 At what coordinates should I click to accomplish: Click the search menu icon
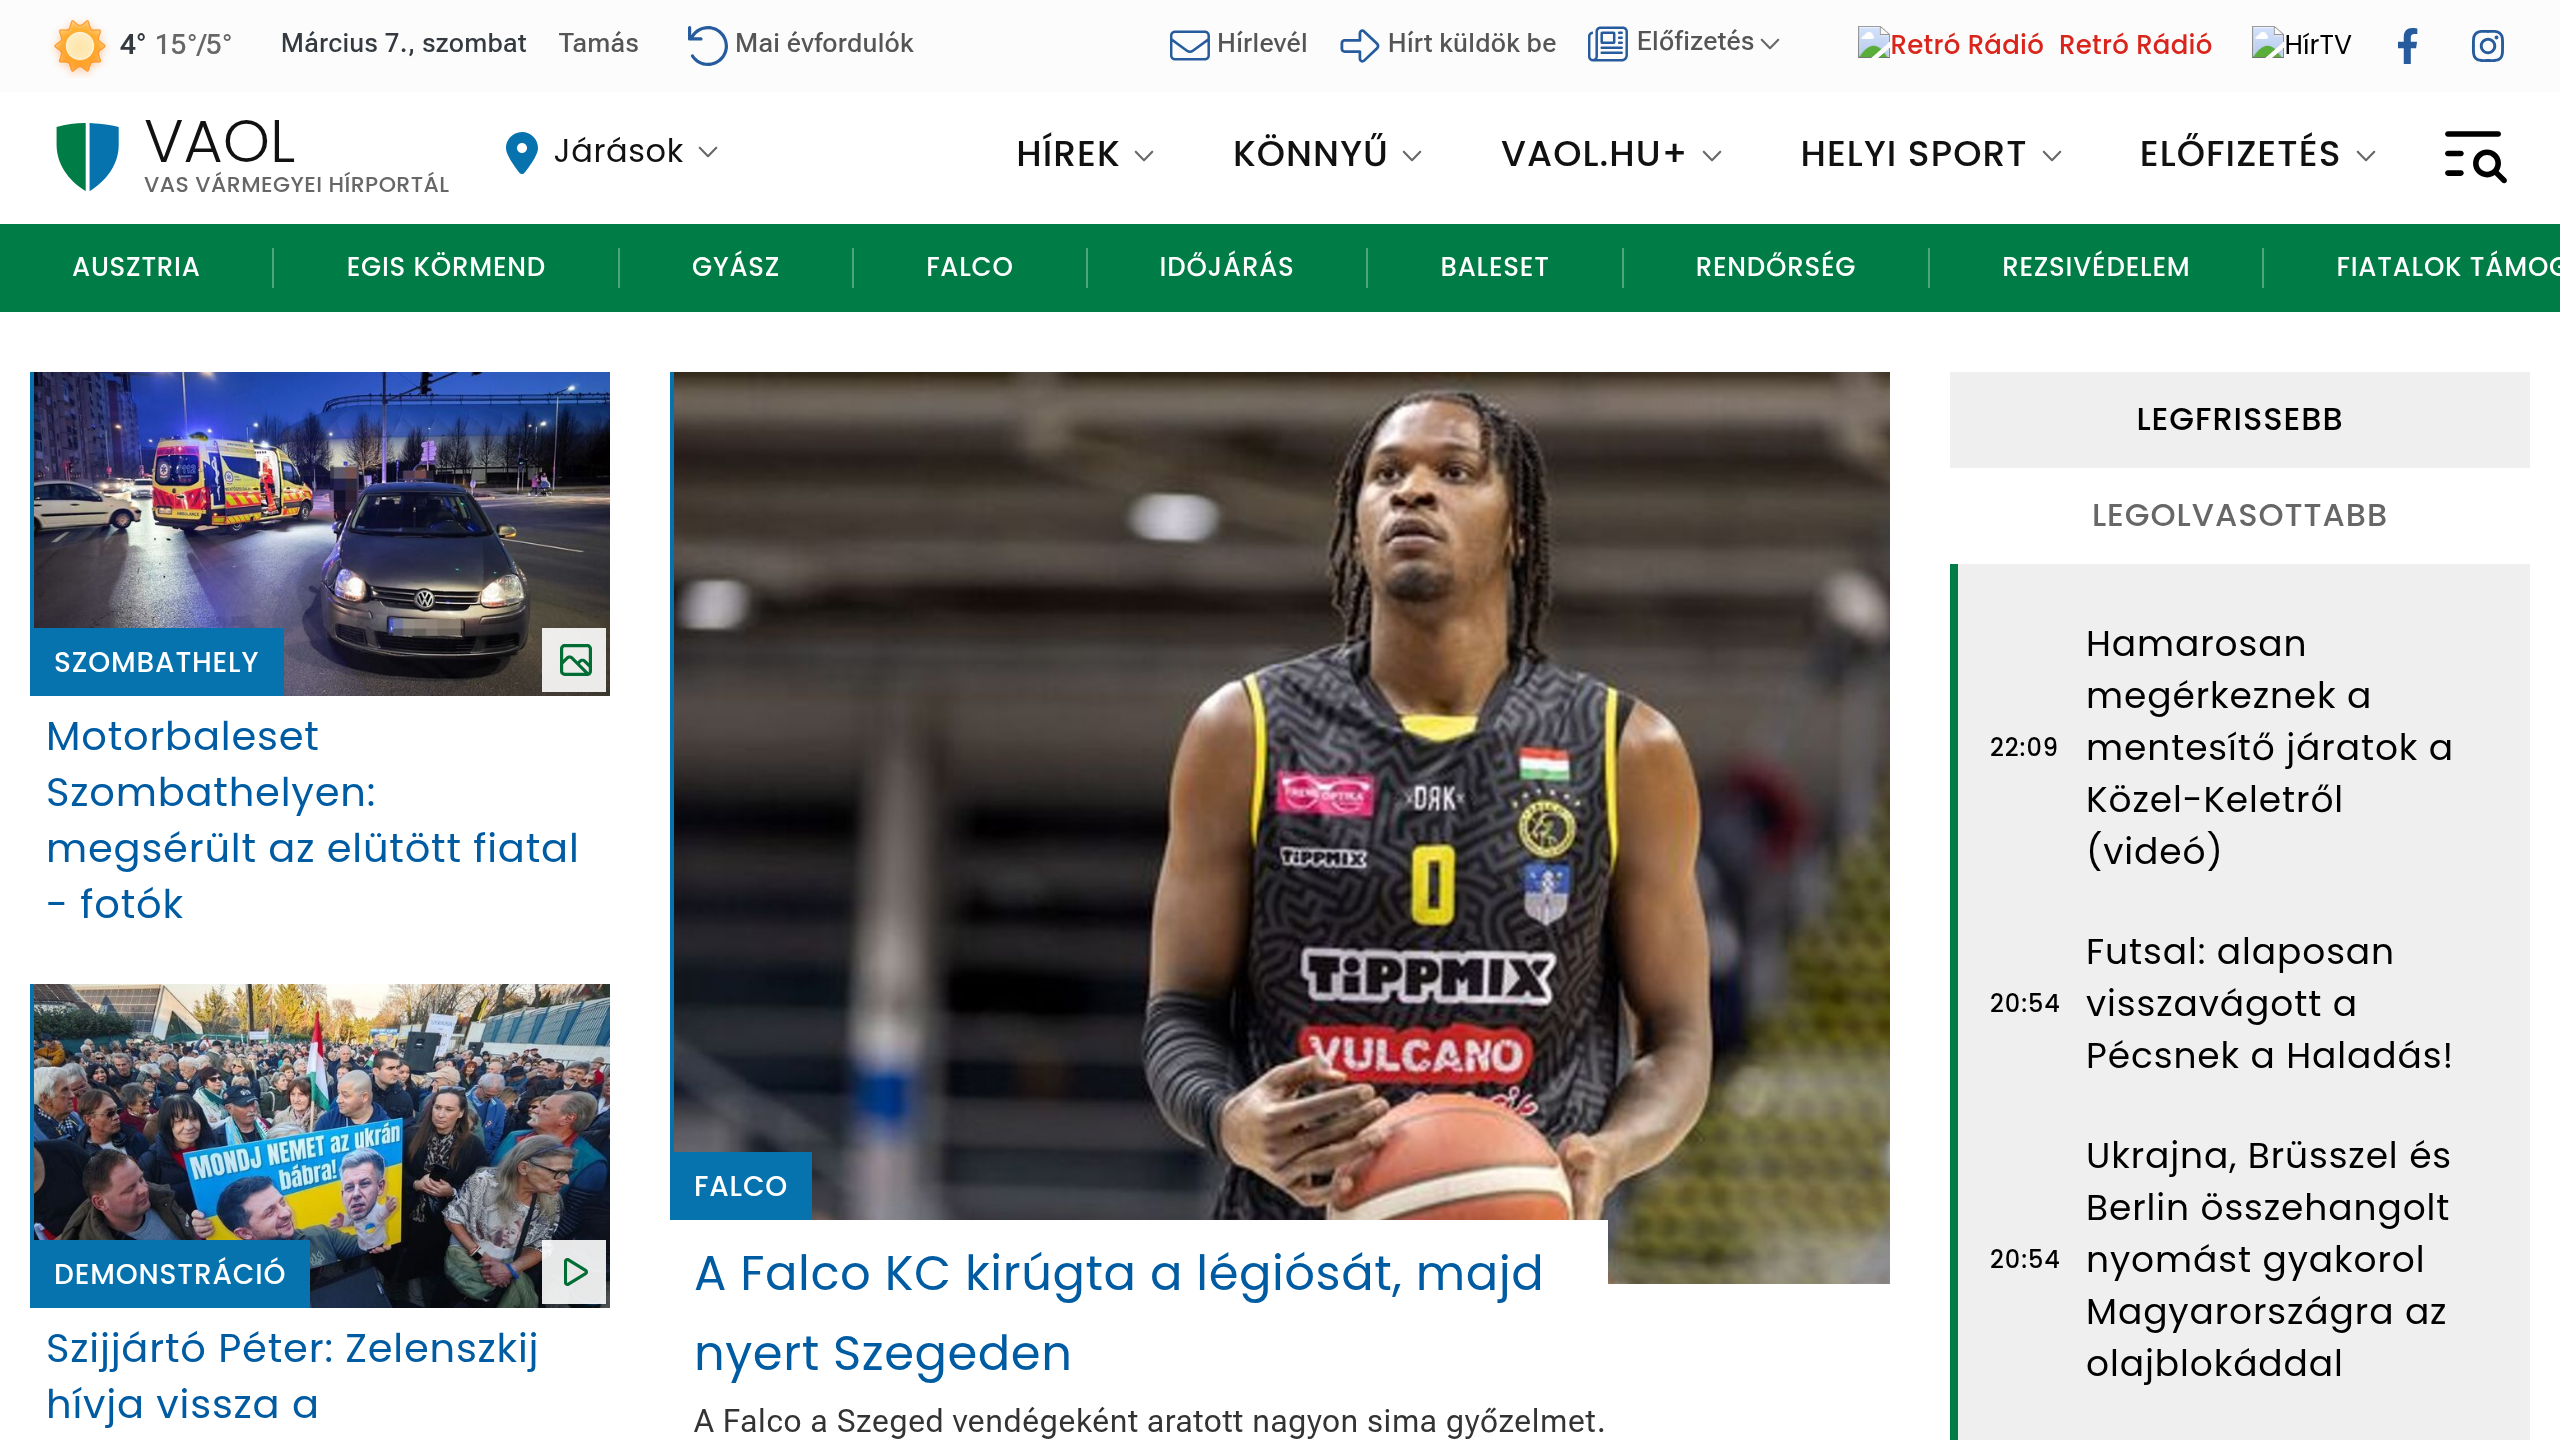2474,156
